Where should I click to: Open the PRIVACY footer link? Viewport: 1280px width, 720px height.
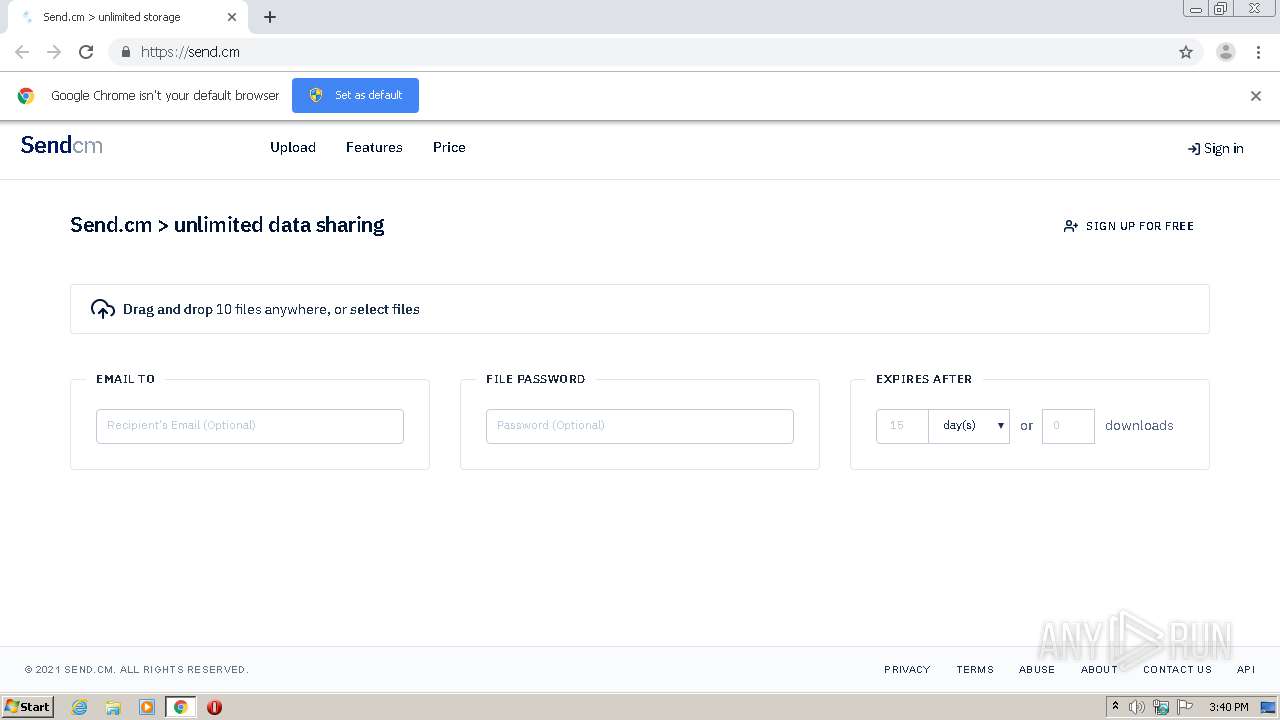point(907,670)
